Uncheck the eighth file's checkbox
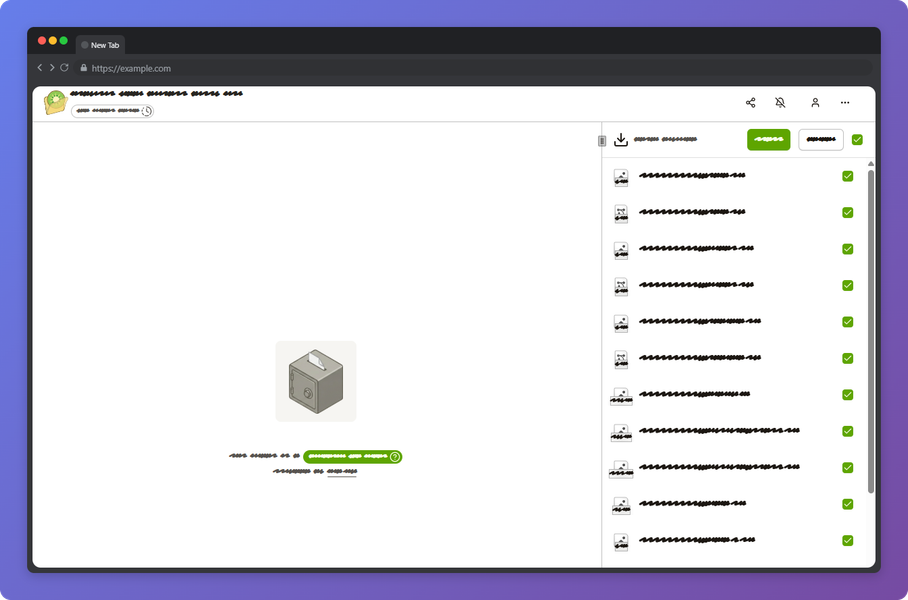Viewport: 908px width, 600px height. 848,431
